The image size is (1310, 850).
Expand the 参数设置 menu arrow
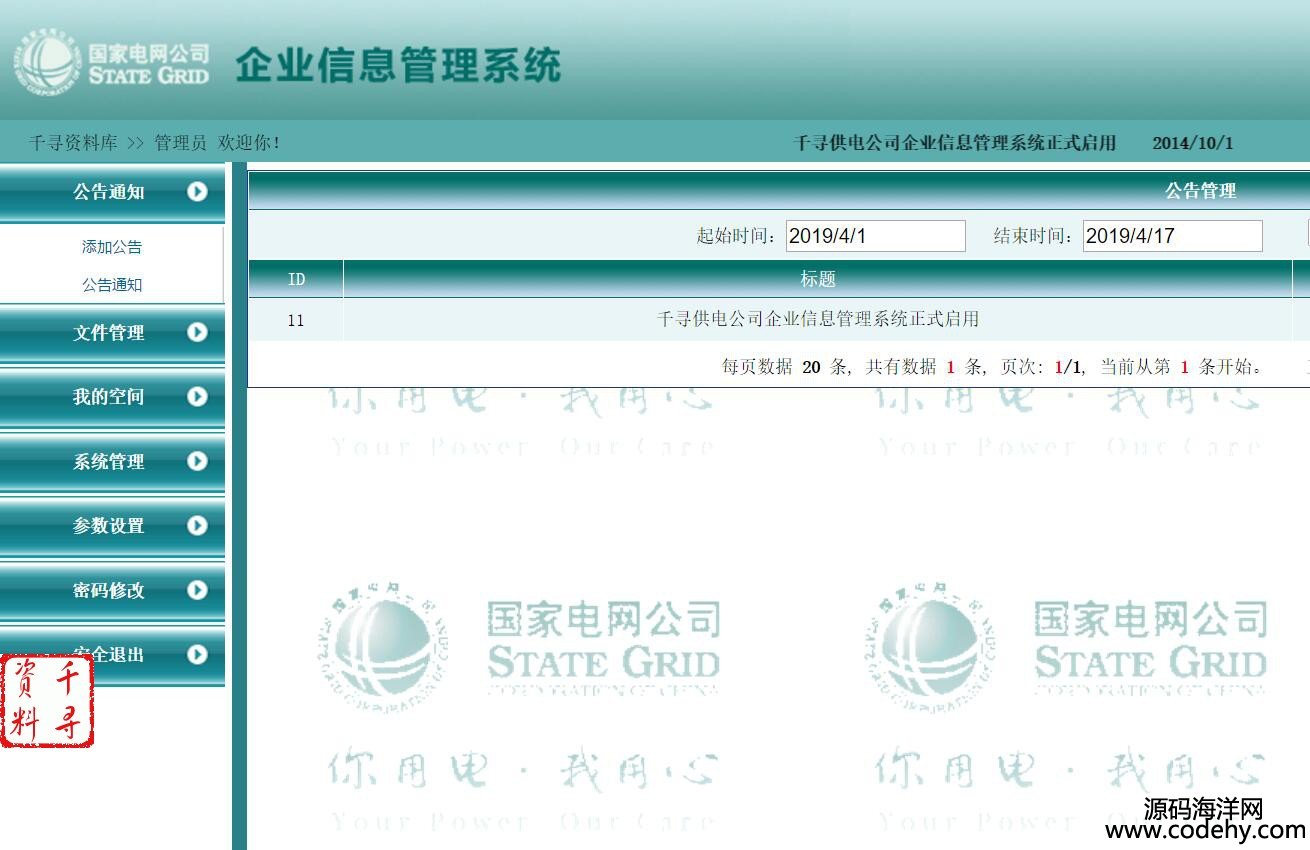click(x=197, y=525)
